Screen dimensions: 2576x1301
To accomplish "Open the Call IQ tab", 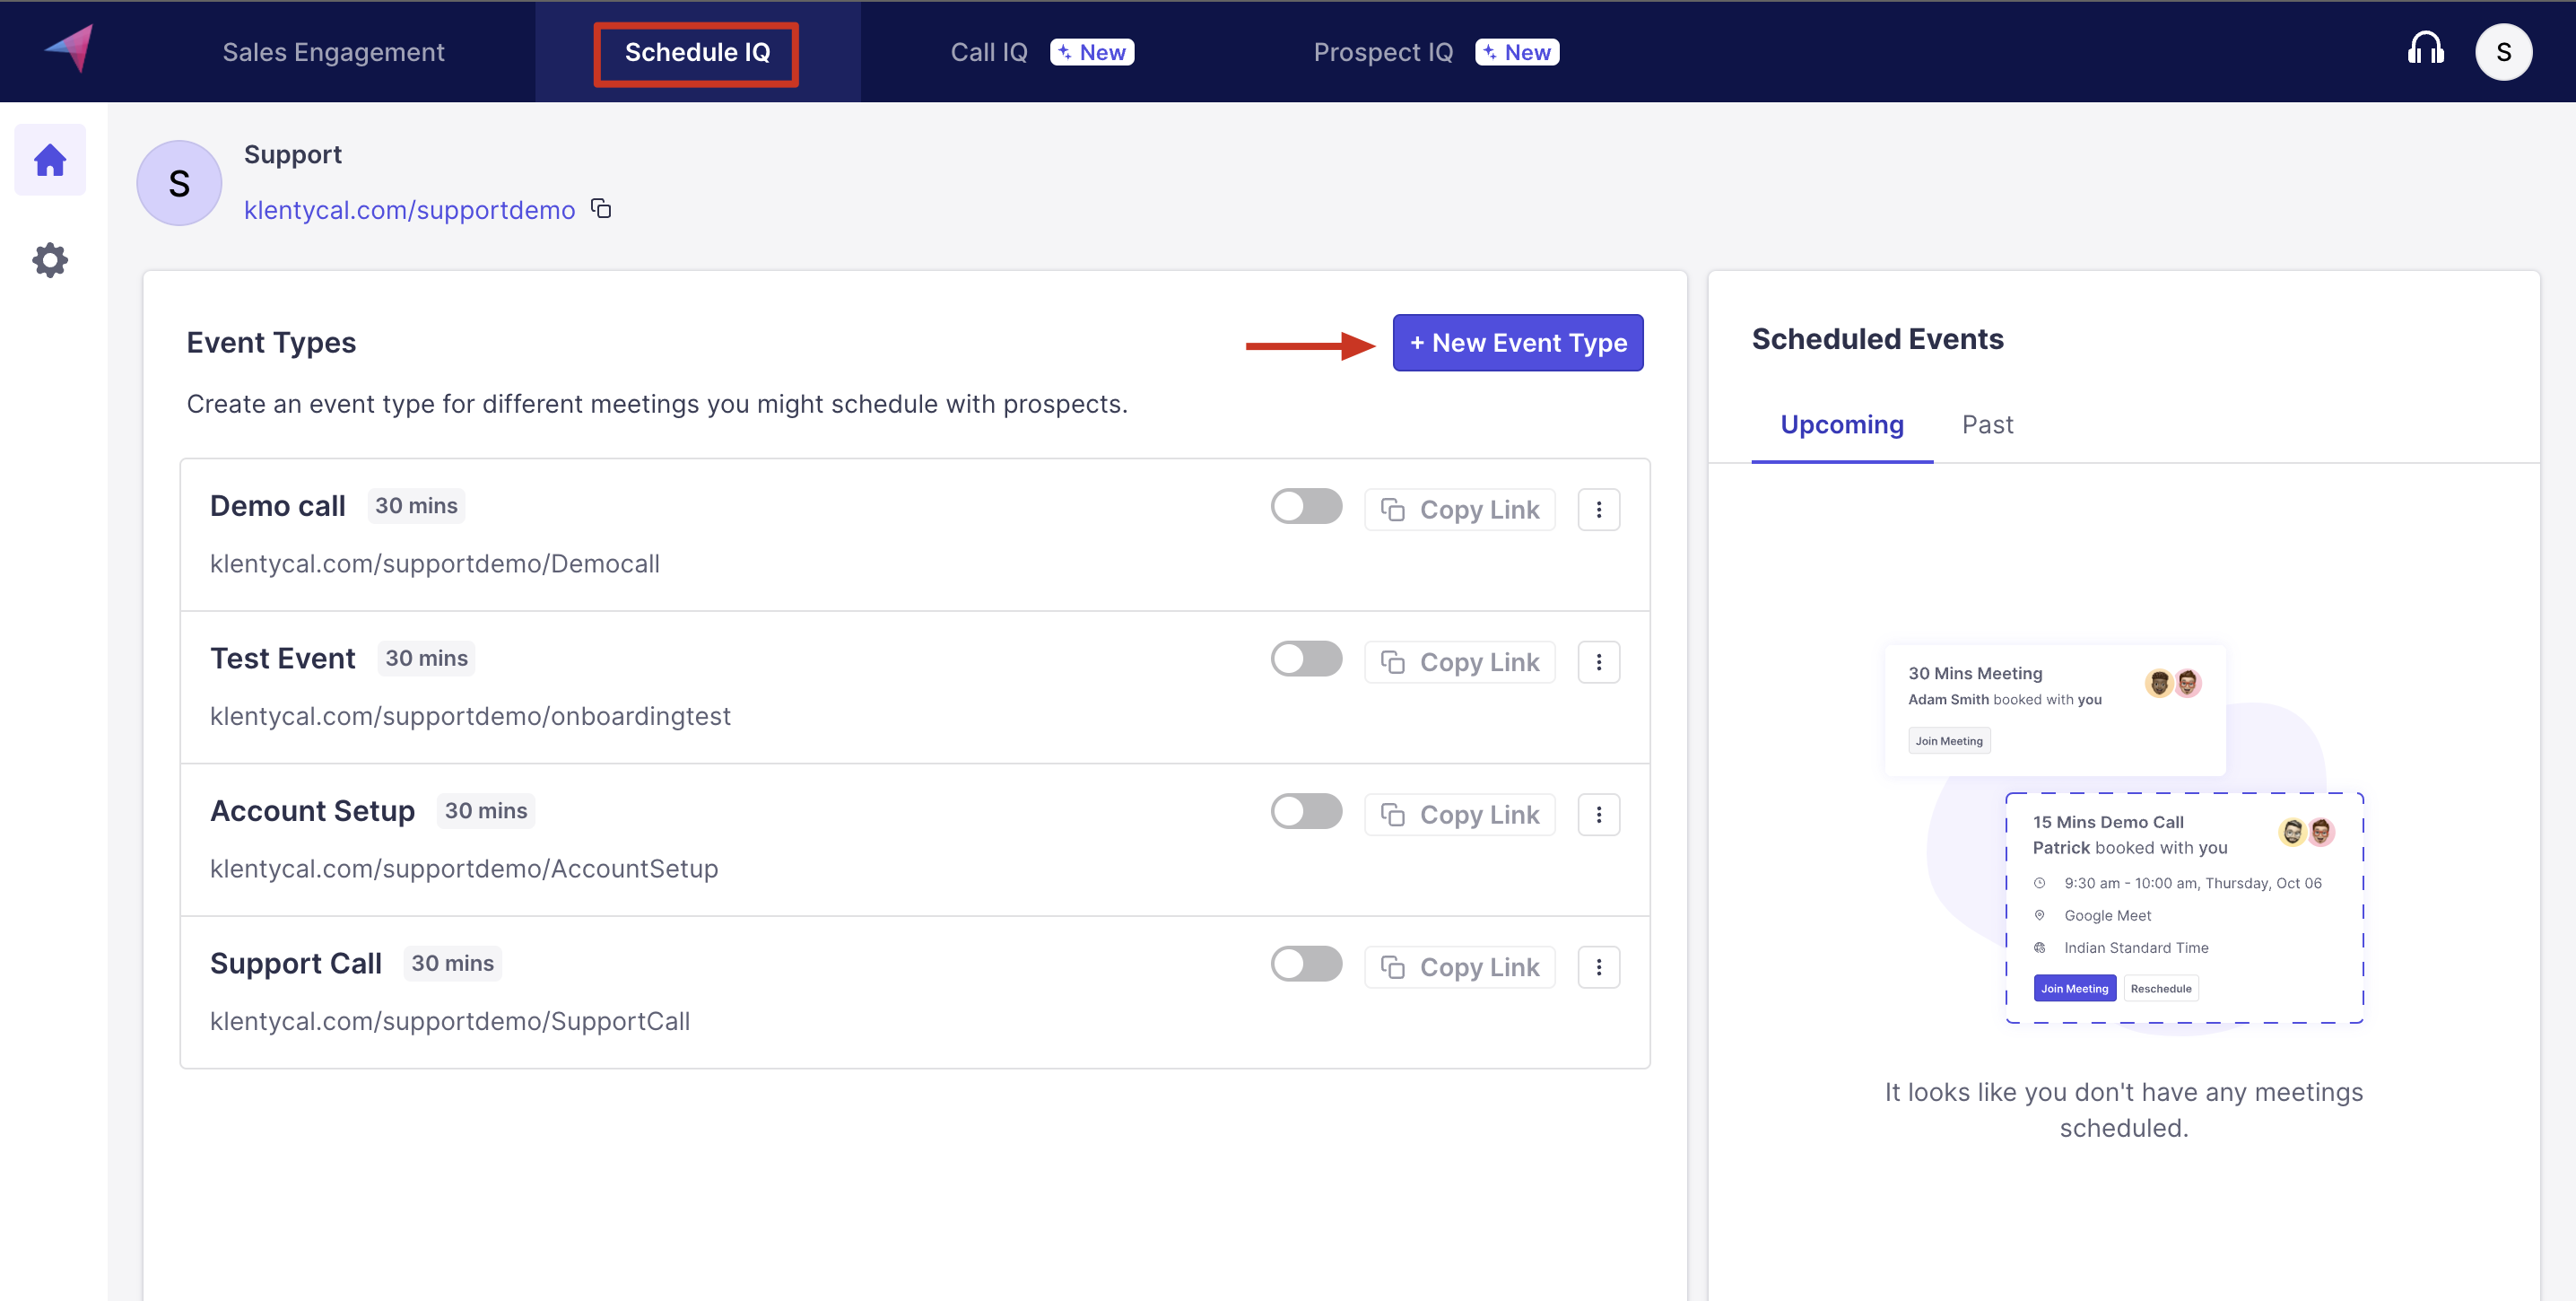I will (988, 52).
